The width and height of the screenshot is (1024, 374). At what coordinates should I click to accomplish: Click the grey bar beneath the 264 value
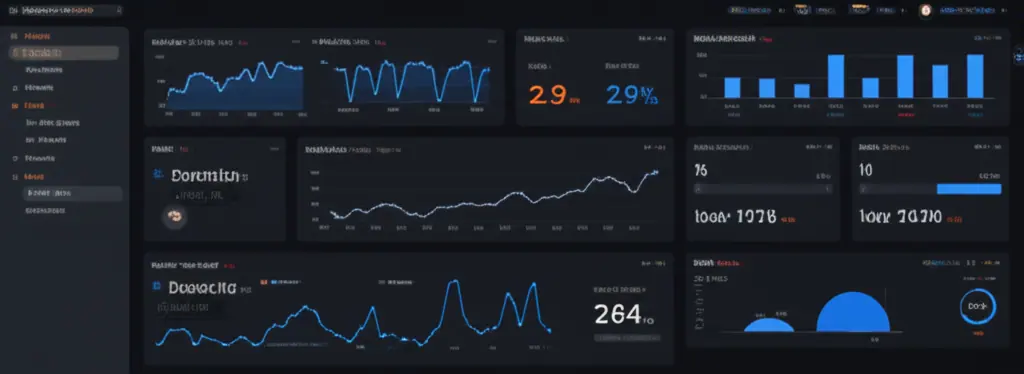(627, 338)
